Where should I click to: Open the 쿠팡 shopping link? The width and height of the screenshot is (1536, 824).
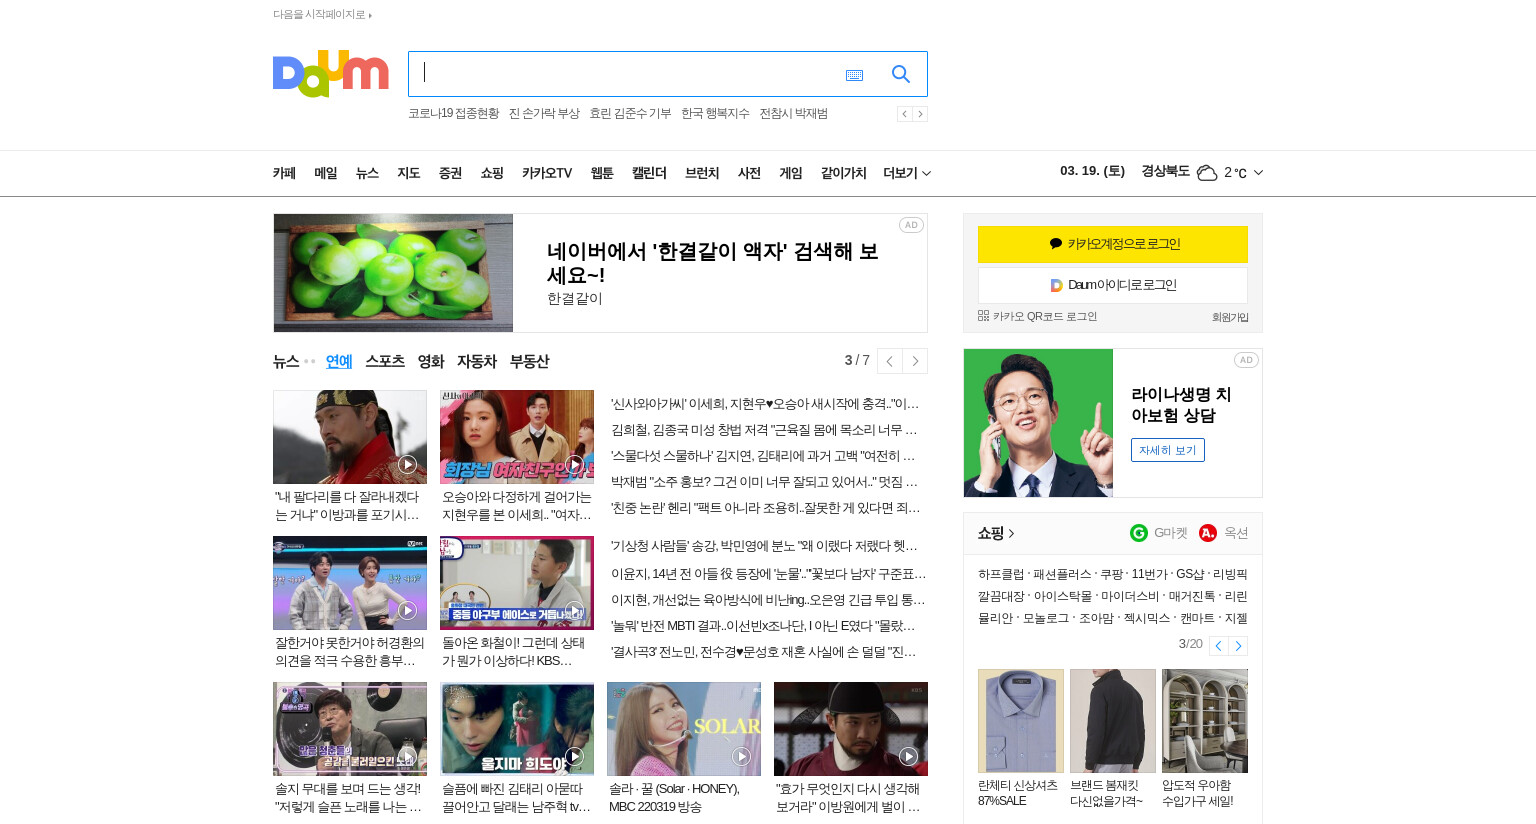(1111, 574)
